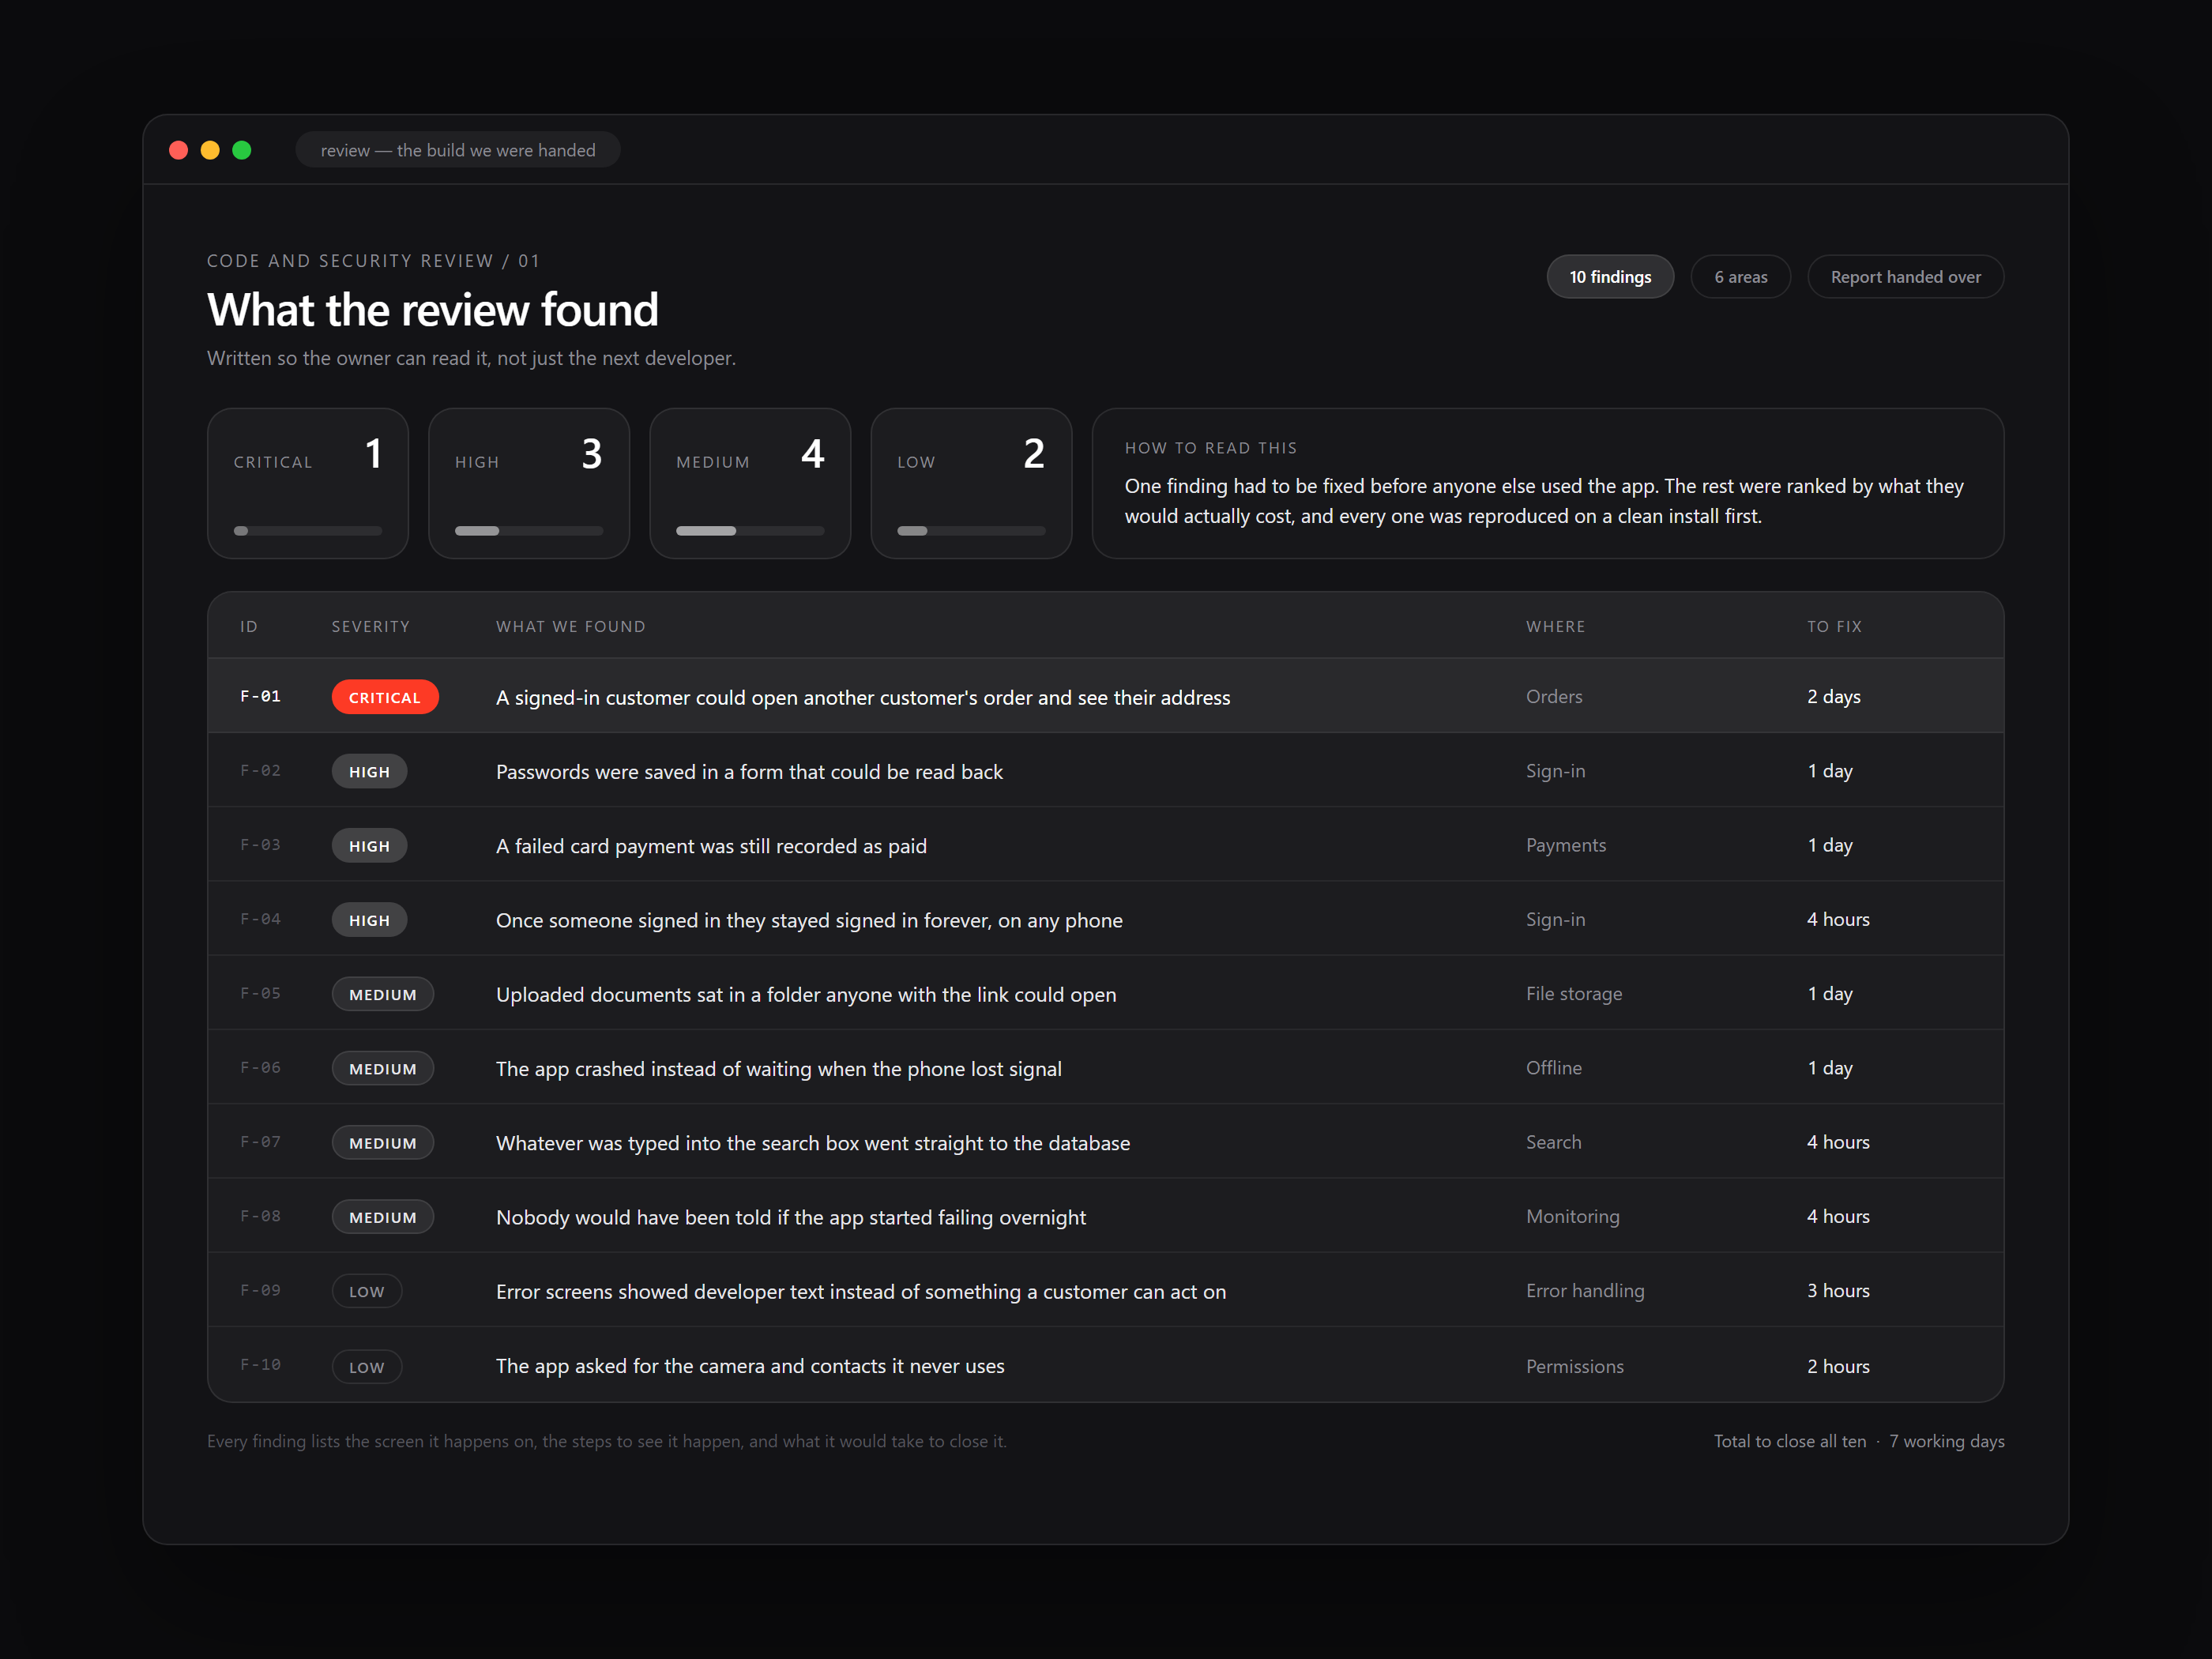Select the Critical summary card
2212x1659 pixels.
[308, 483]
